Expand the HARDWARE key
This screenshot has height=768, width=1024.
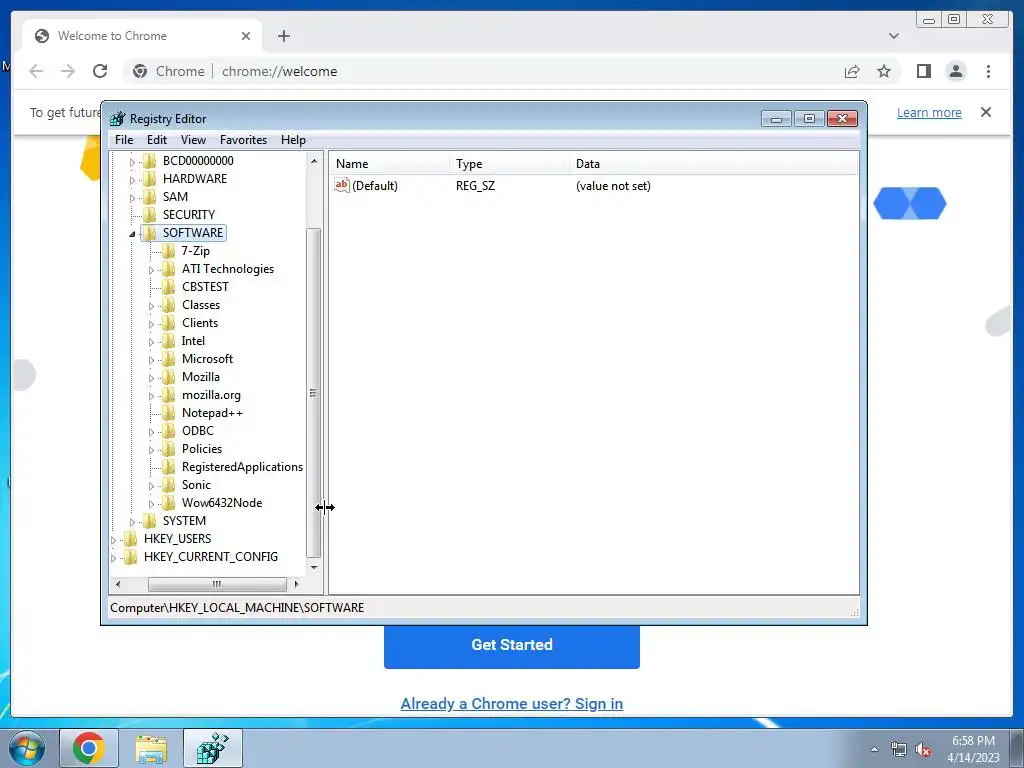pyautogui.click(x=132, y=180)
